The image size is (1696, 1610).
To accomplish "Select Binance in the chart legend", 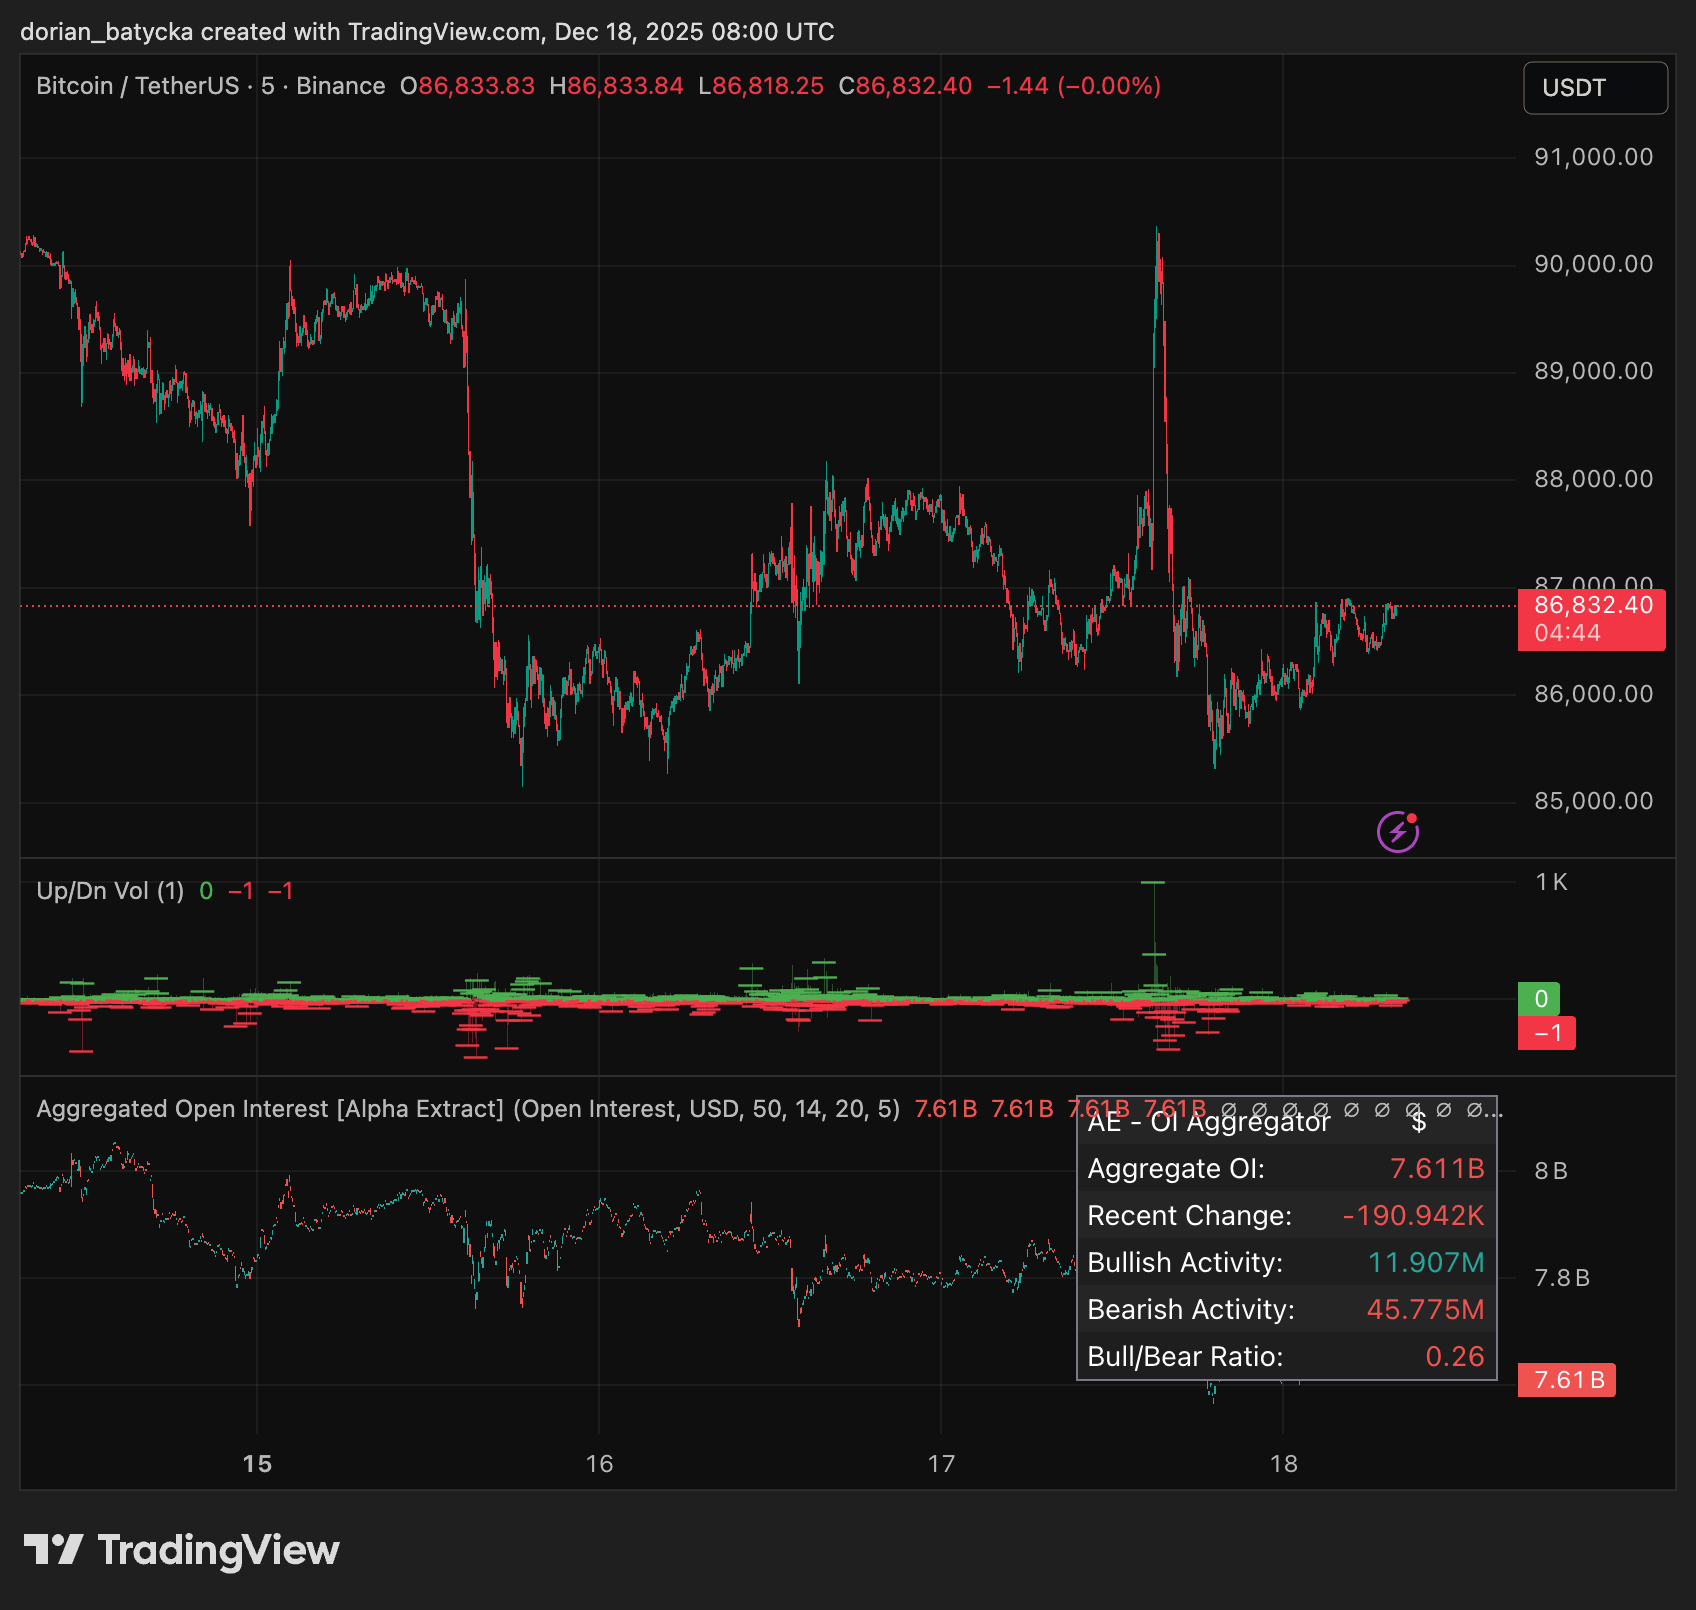I will (343, 86).
